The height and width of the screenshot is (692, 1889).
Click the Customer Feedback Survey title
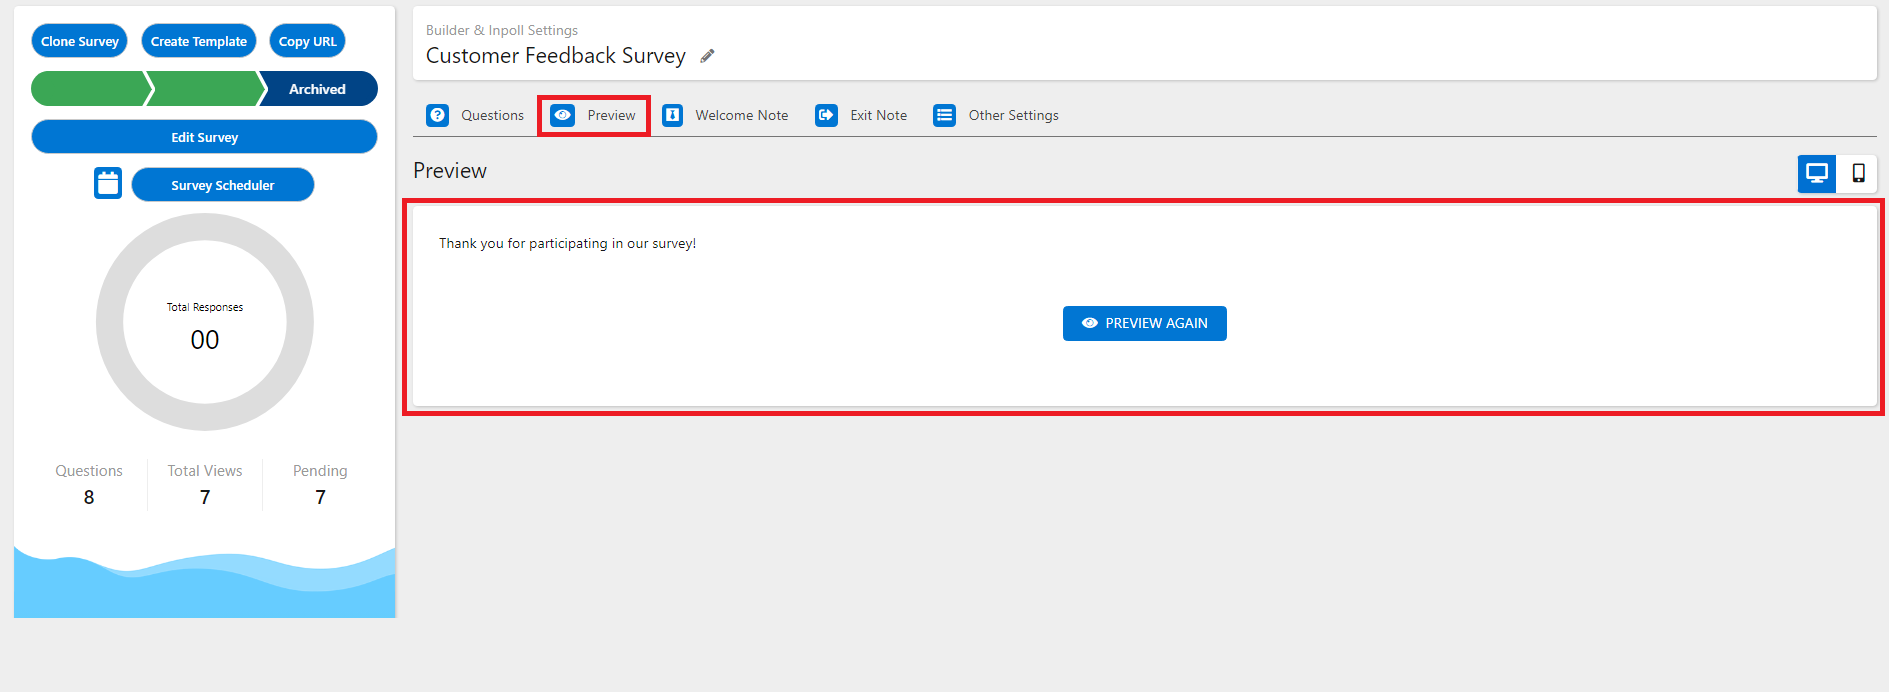tap(556, 56)
